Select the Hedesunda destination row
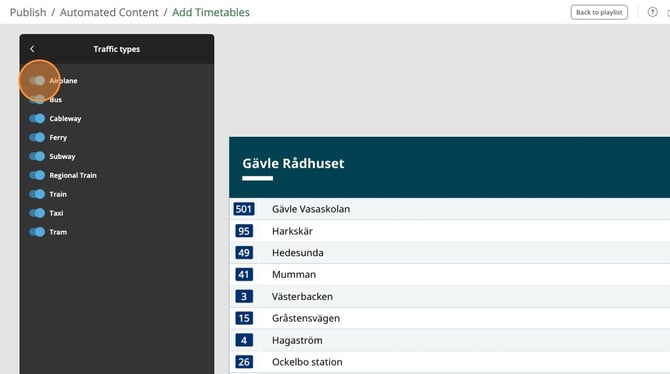Image resolution: width=670 pixels, height=374 pixels. point(450,253)
